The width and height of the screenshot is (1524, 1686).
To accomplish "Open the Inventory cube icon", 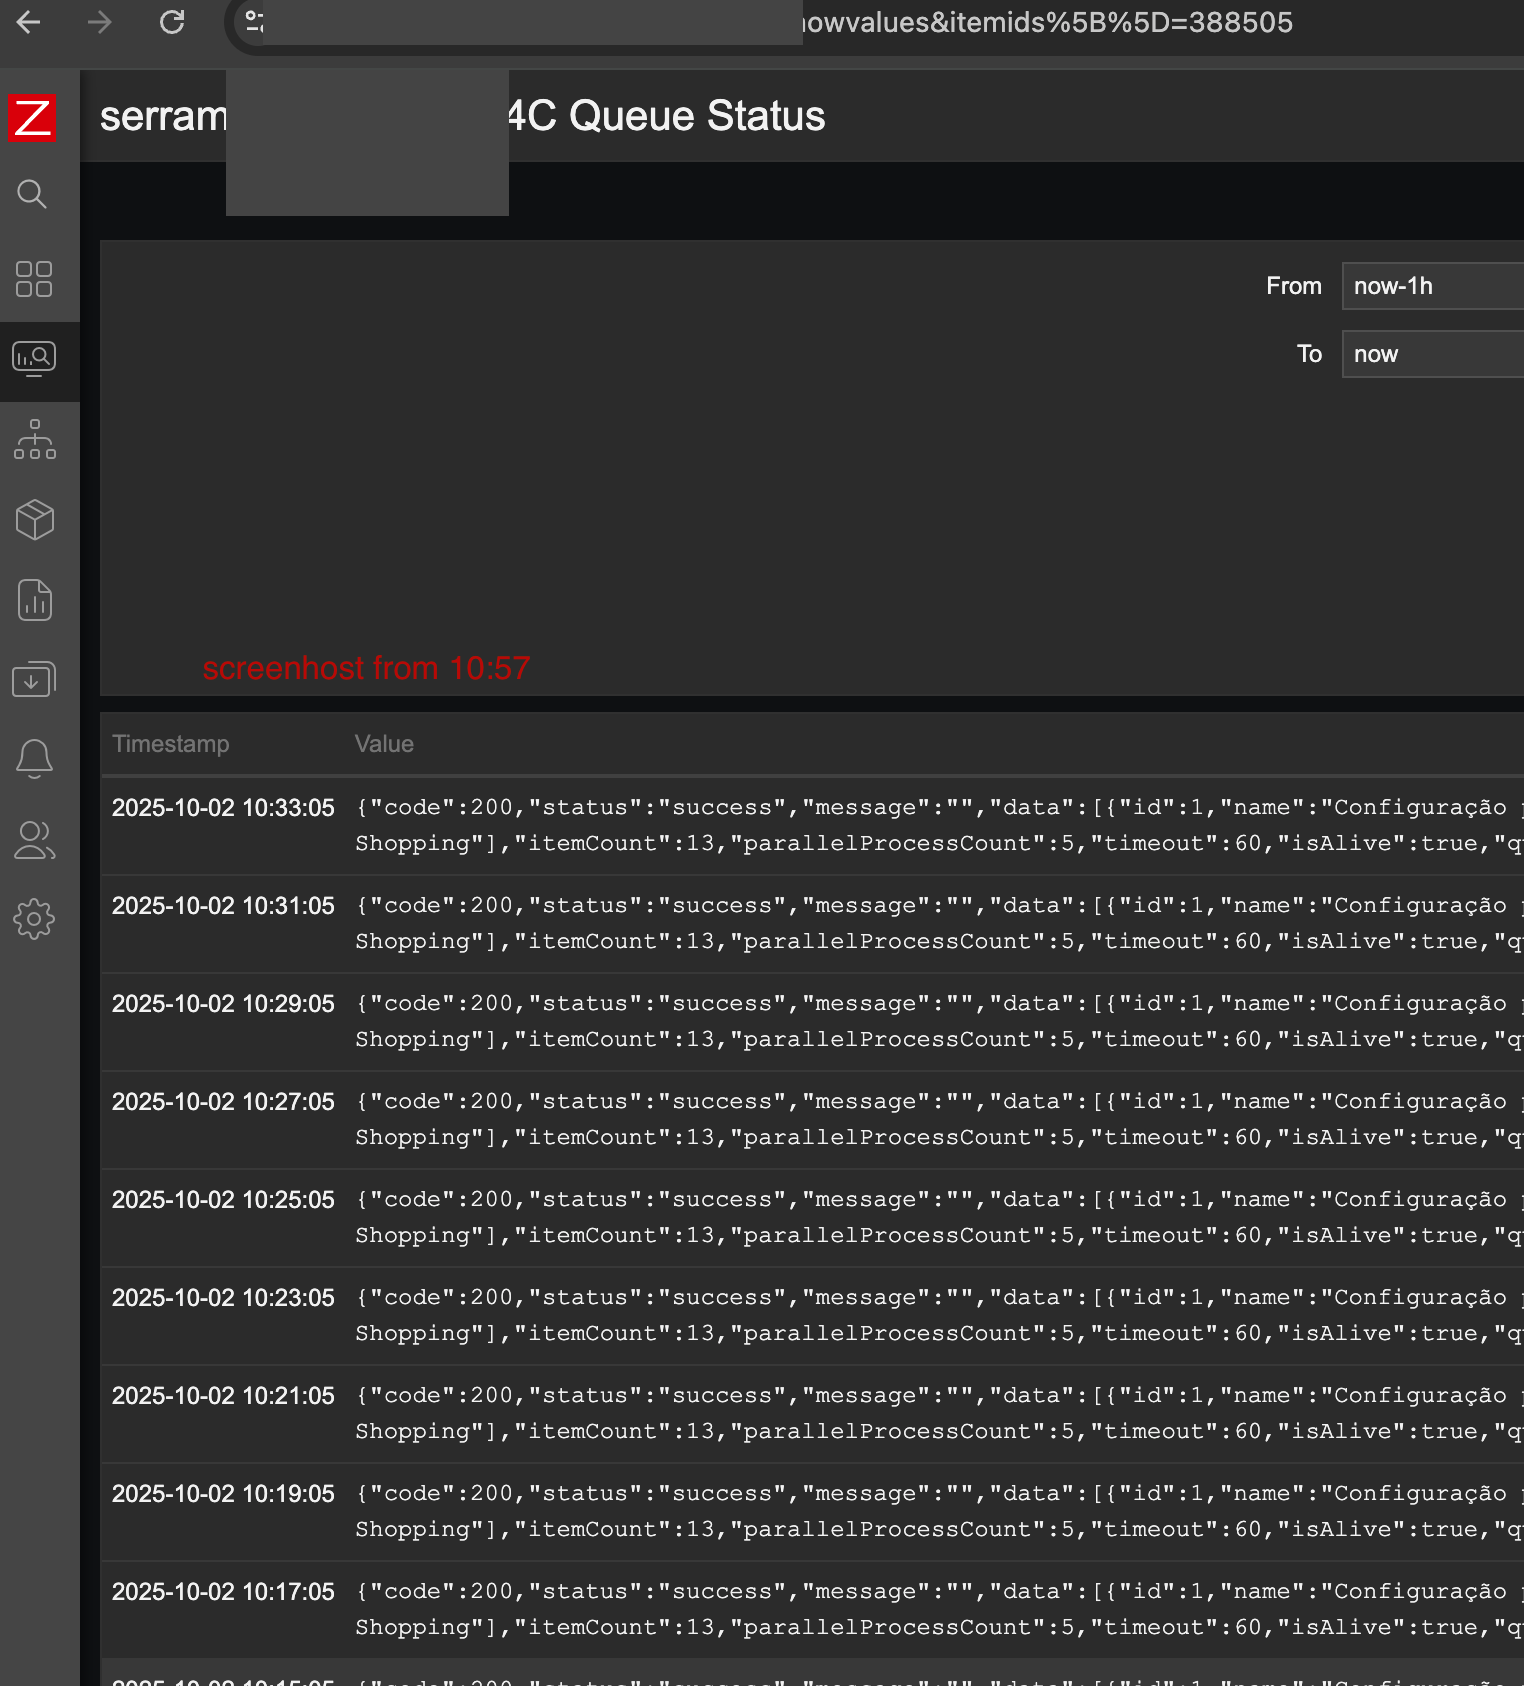I will (34, 520).
